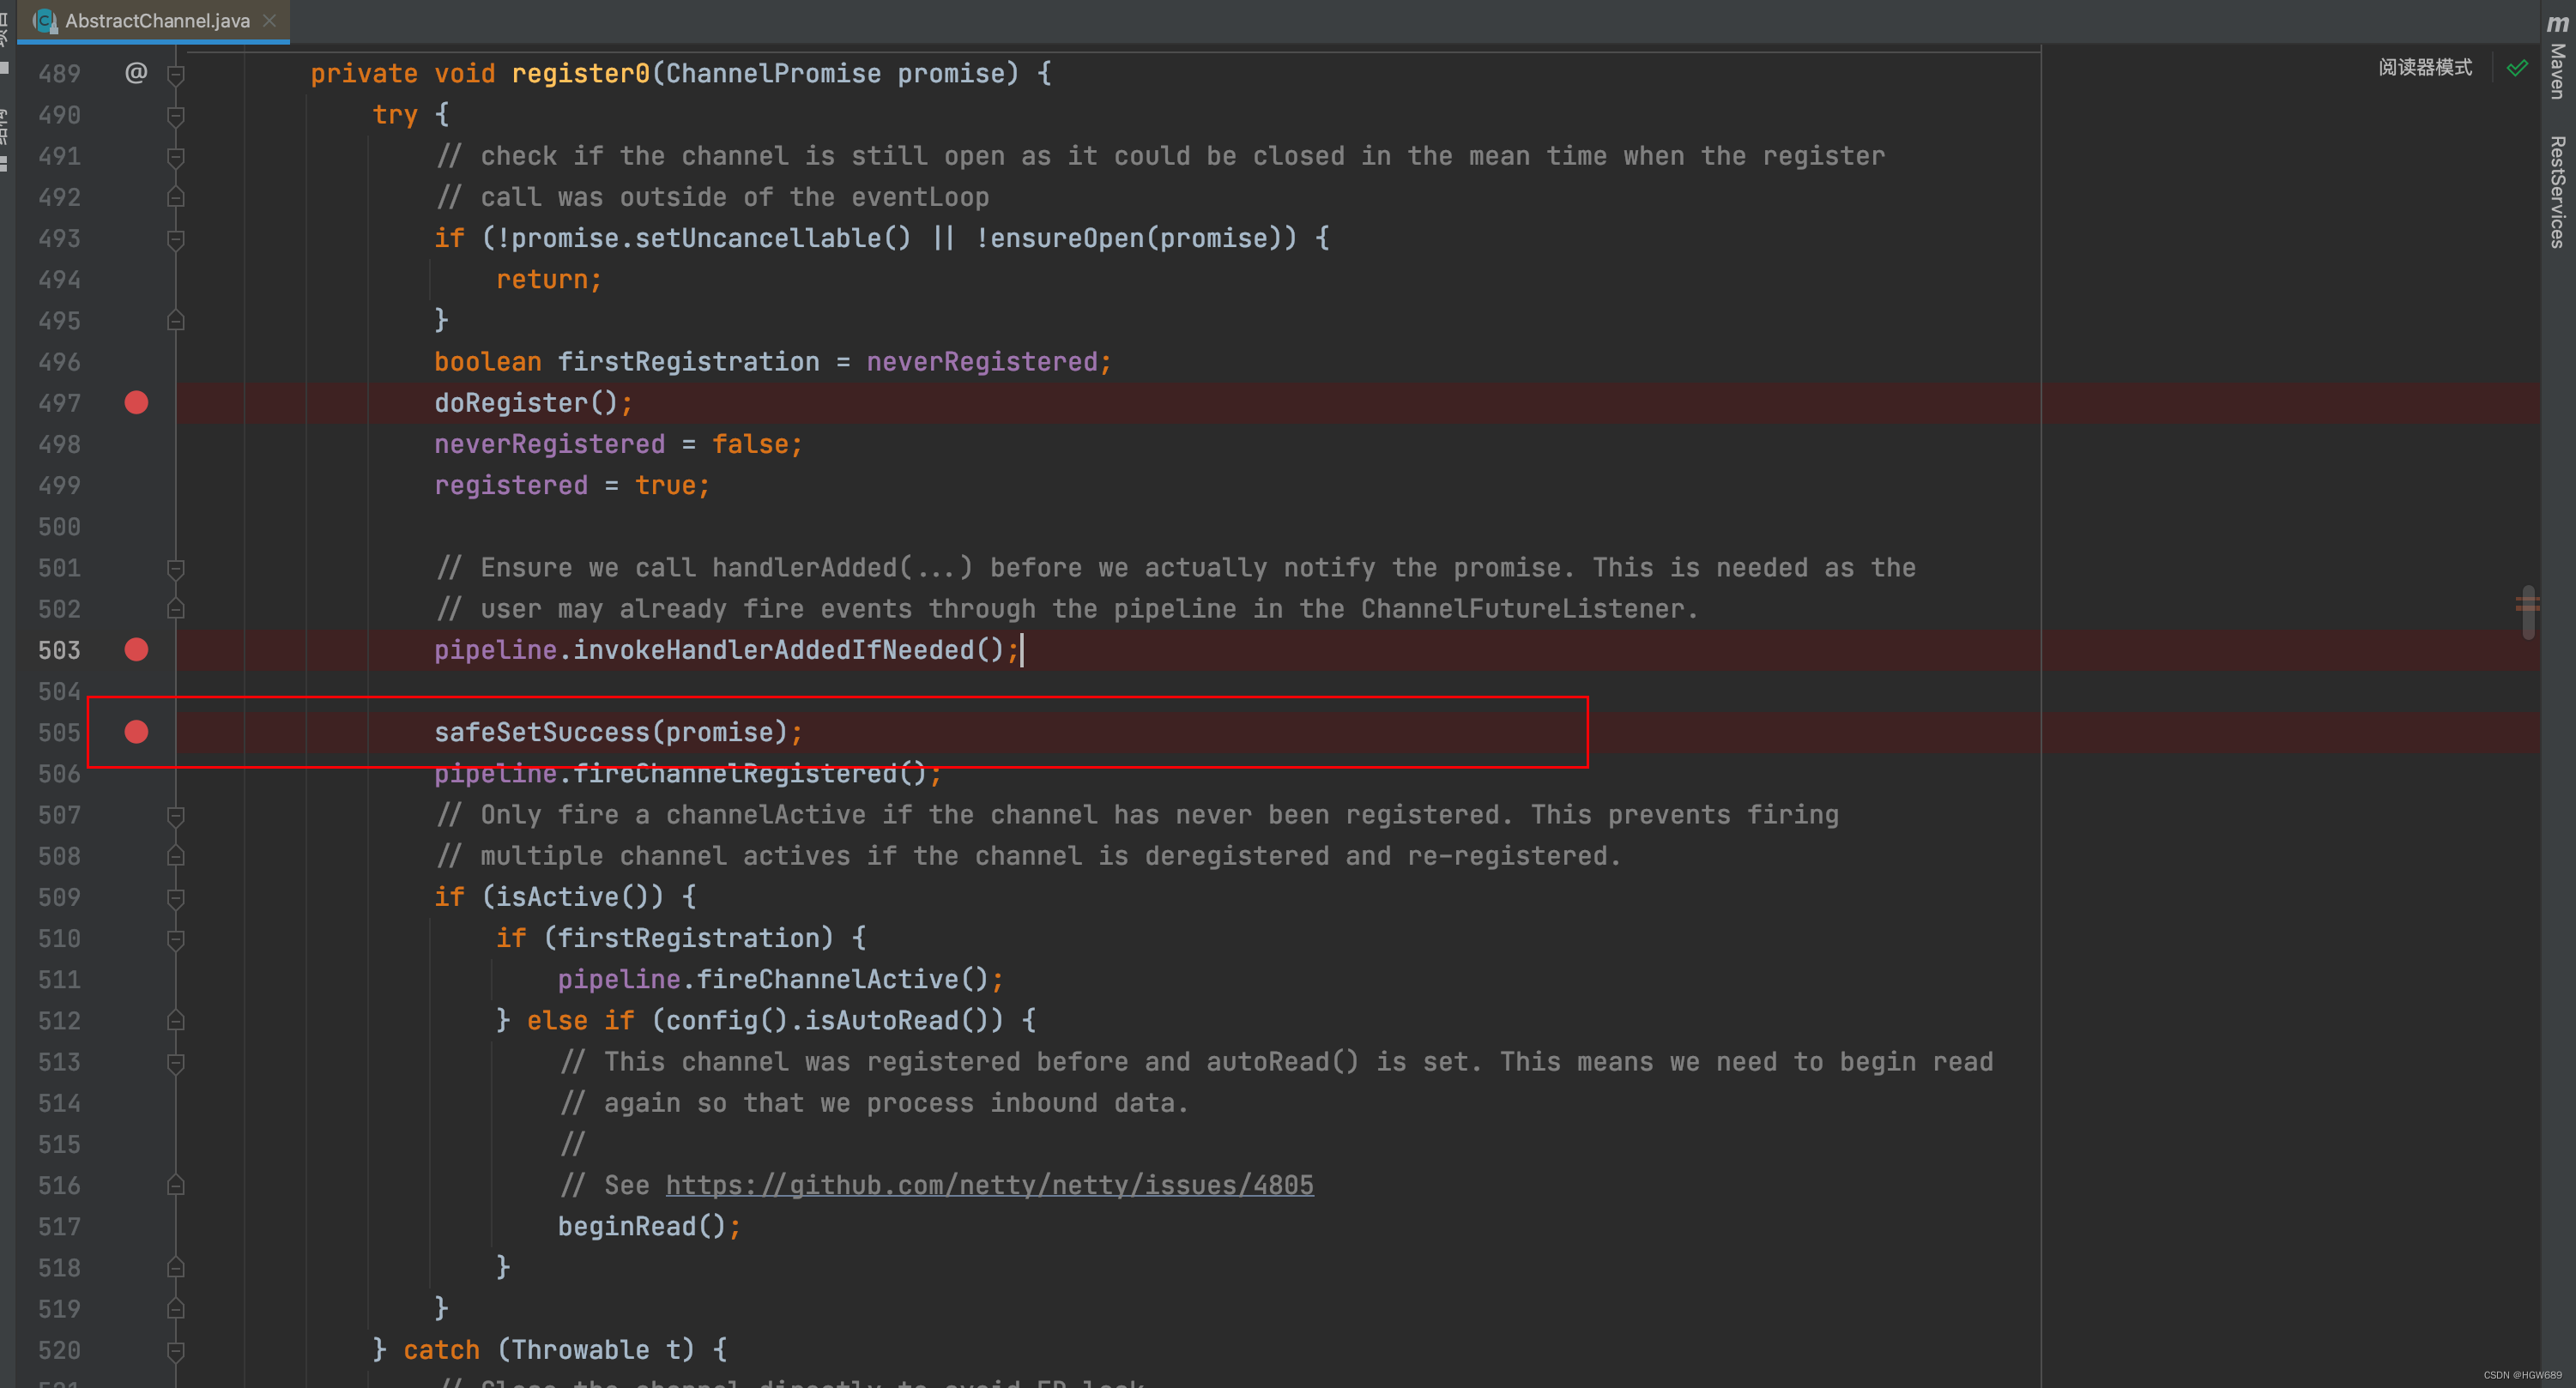Collapse if isActive fold at line 509
The width and height of the screenshot is (2576, 1388).
pos(176,897)
